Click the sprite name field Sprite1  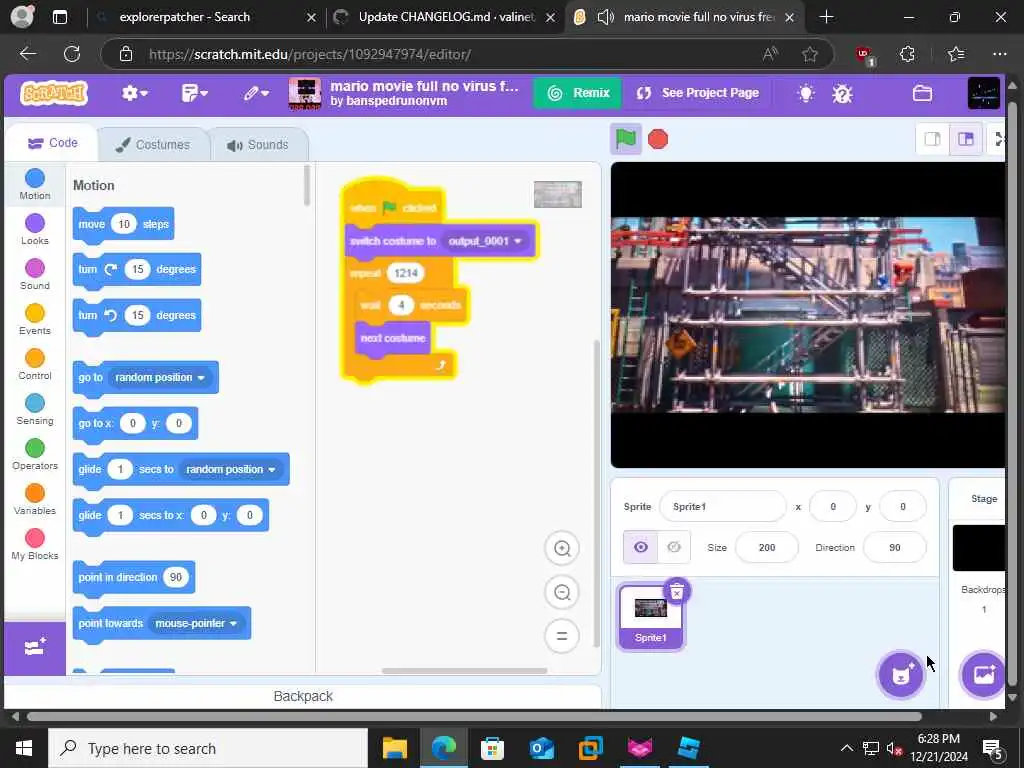pos(722,506)
